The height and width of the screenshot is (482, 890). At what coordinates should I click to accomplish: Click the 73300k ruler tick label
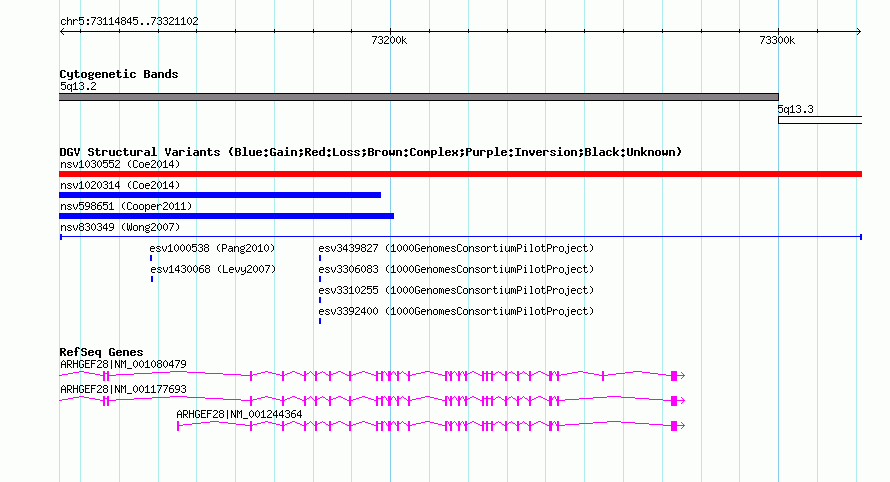(777, 40)
